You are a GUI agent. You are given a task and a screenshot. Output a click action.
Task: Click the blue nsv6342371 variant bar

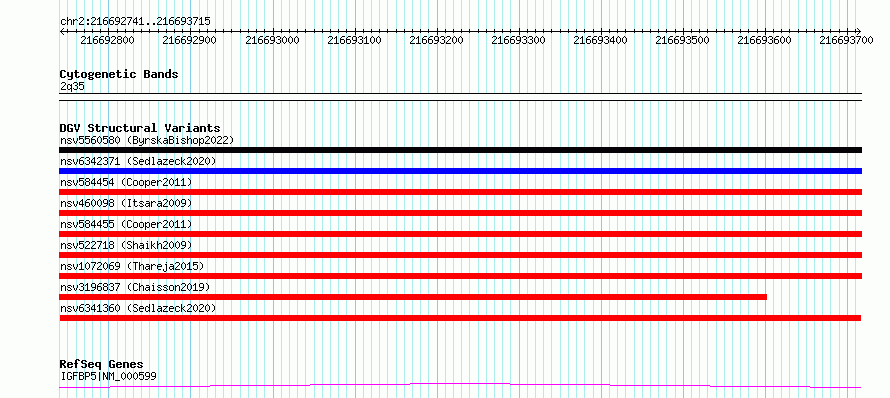click(460, 171)
